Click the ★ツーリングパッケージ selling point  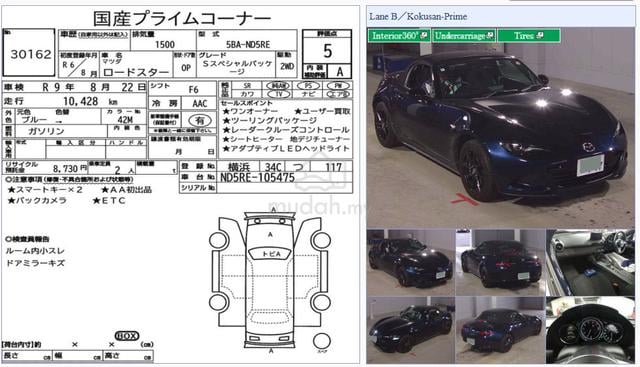[269, 120]
